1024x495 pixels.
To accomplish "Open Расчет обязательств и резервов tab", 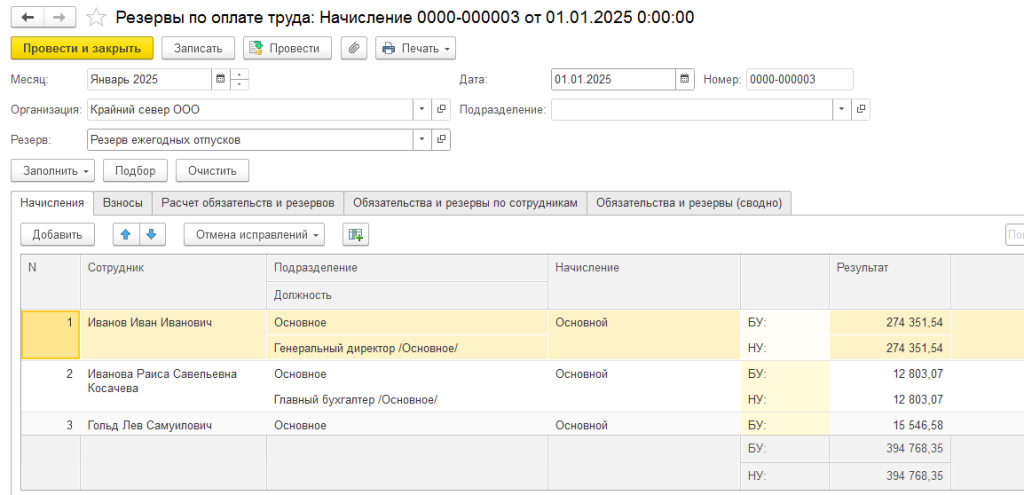I will (x=248, y=203).
